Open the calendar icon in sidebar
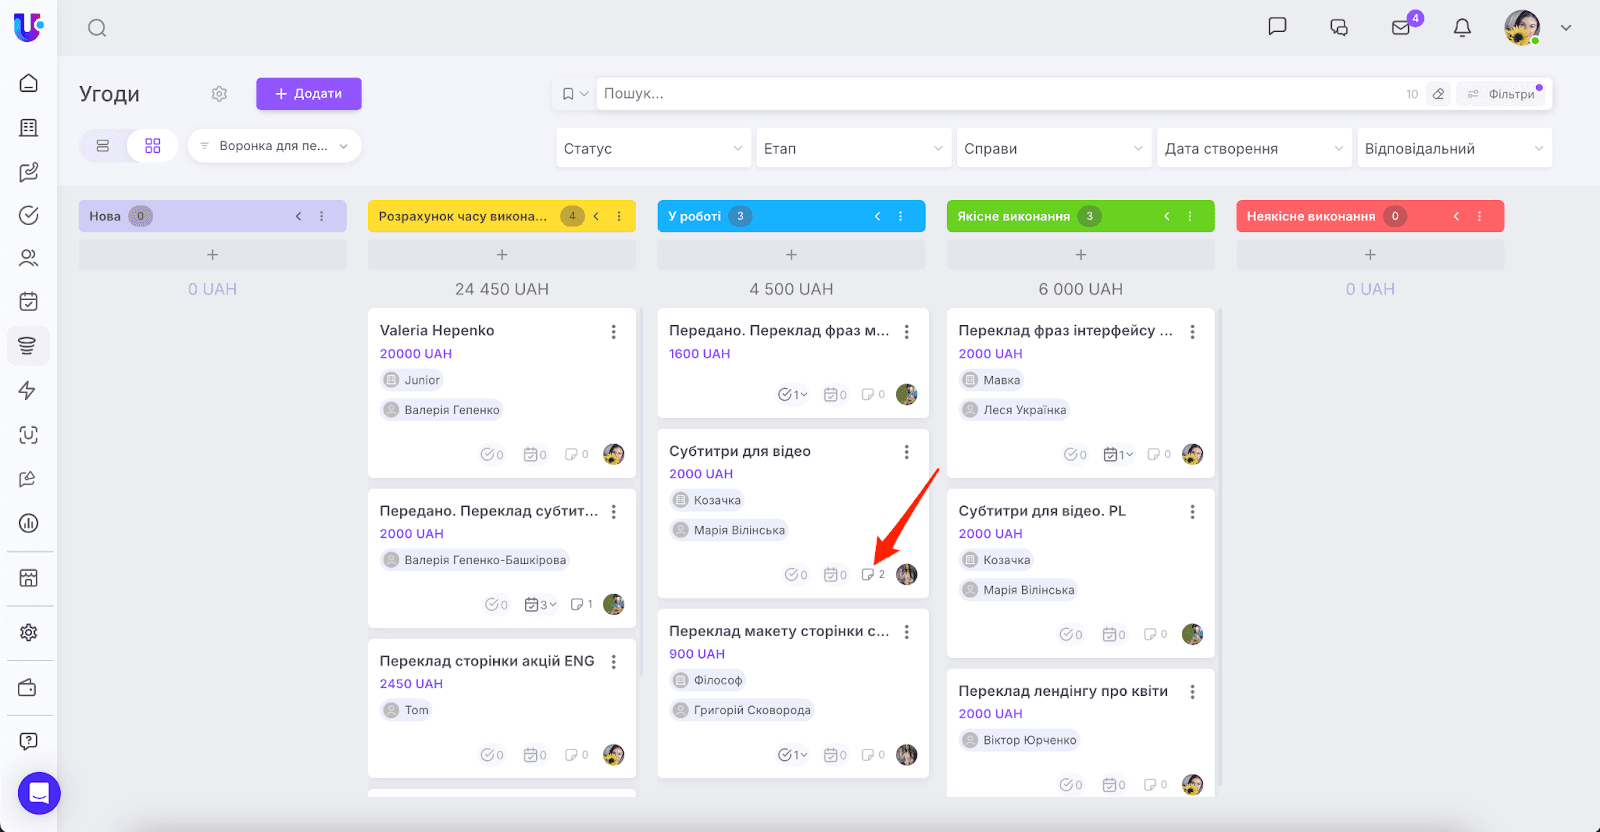 point(29,301)
